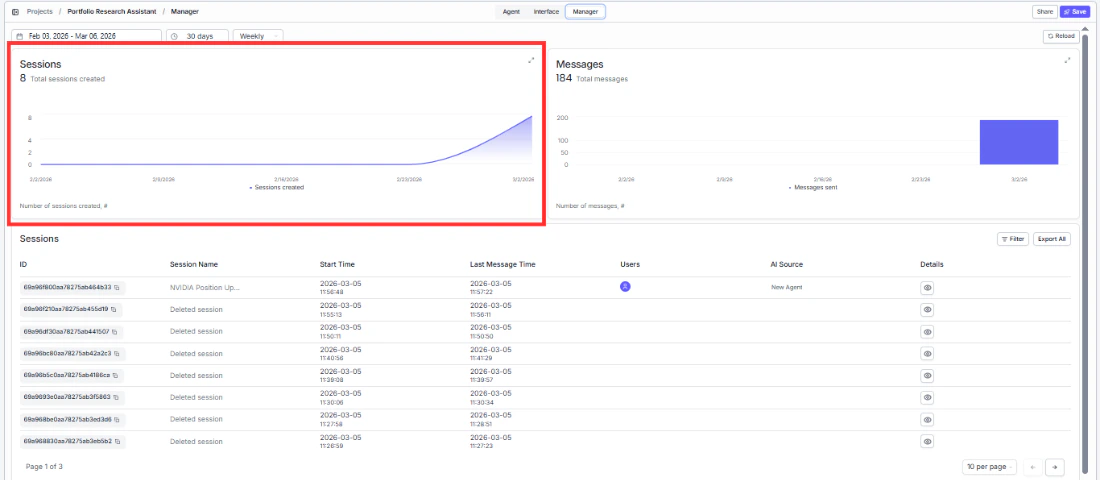1100x480 pixels.
Task: Click the user avatar in Users column
Action: point(625,286)
